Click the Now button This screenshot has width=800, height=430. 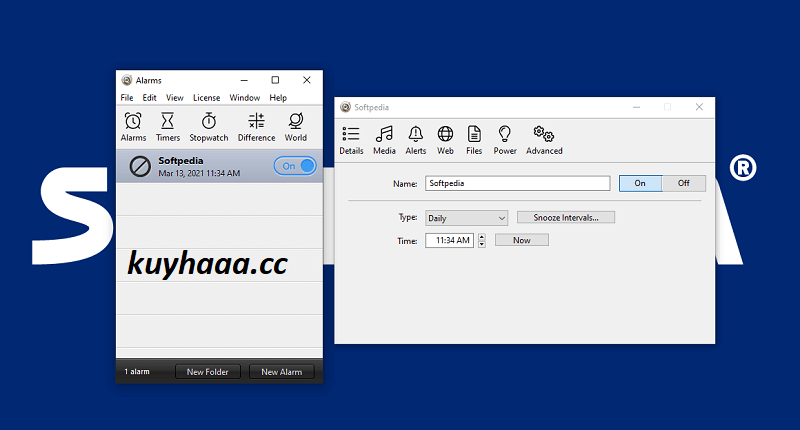(x=521, y=240)
